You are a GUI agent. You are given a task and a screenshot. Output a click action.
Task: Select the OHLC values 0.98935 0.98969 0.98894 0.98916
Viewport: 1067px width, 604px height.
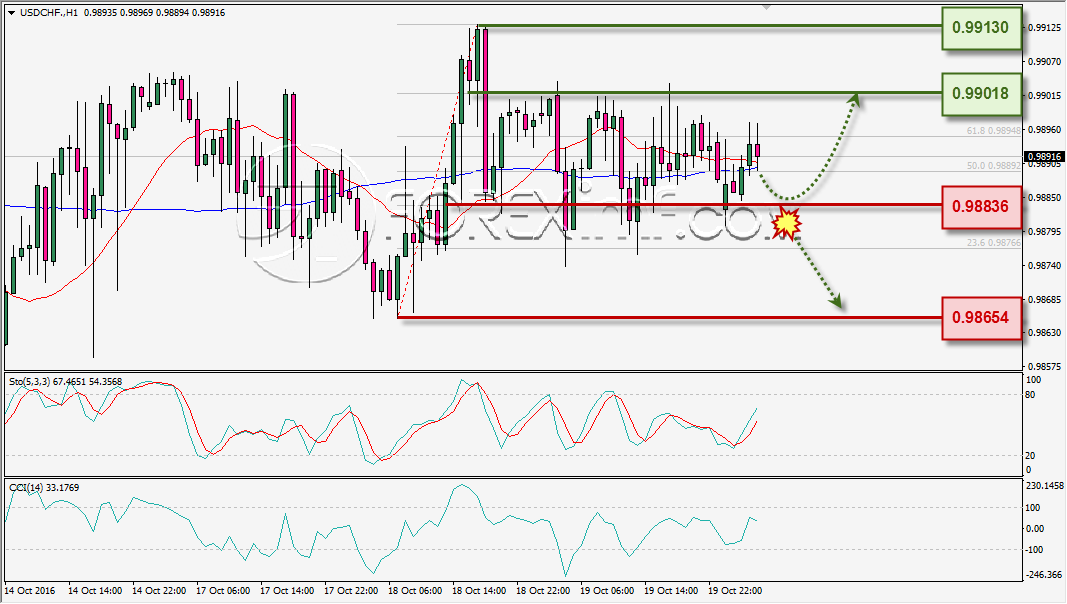[154, 13]
